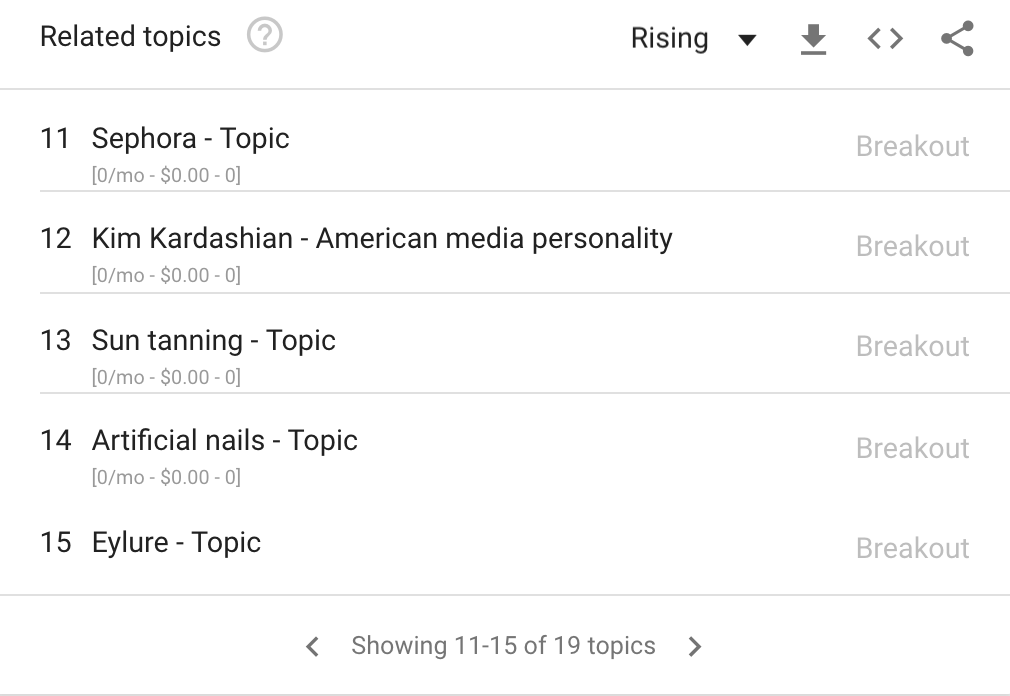Open the Artificial nails topic

[224, 440]
